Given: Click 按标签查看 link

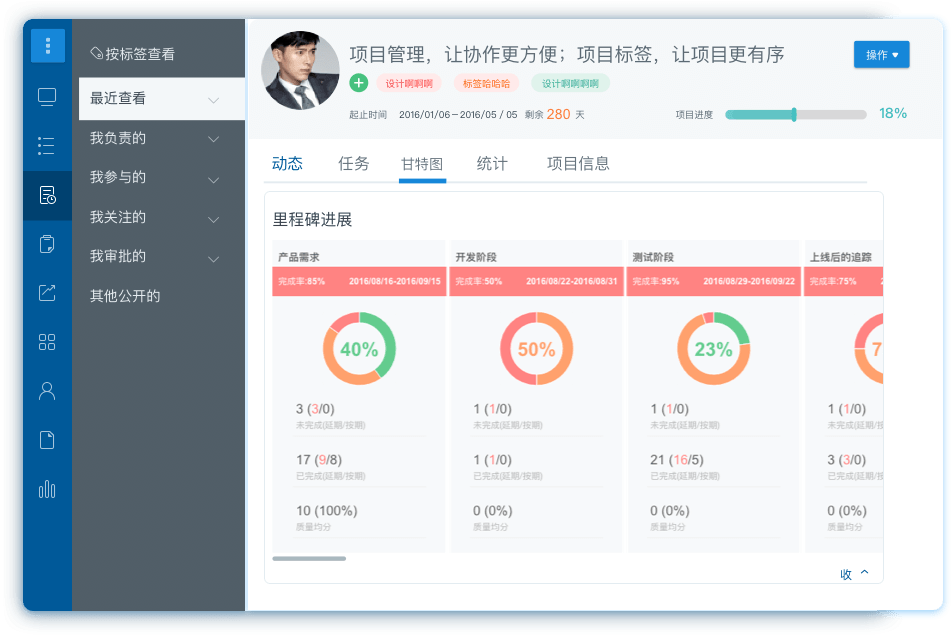Looking at the screenshot, I should tap(140, 54).
